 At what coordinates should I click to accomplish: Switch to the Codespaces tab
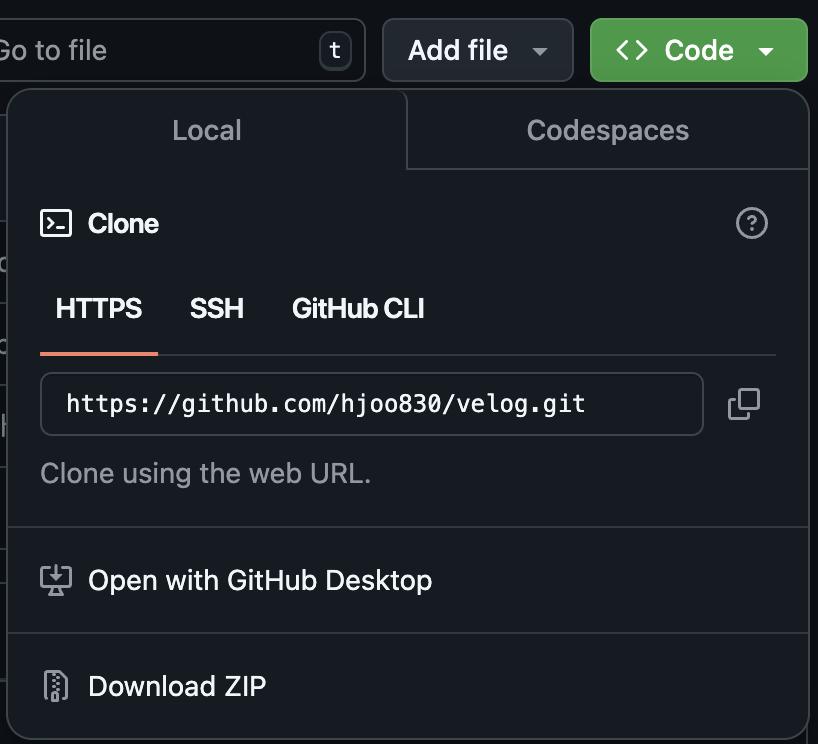click(605, 130)
